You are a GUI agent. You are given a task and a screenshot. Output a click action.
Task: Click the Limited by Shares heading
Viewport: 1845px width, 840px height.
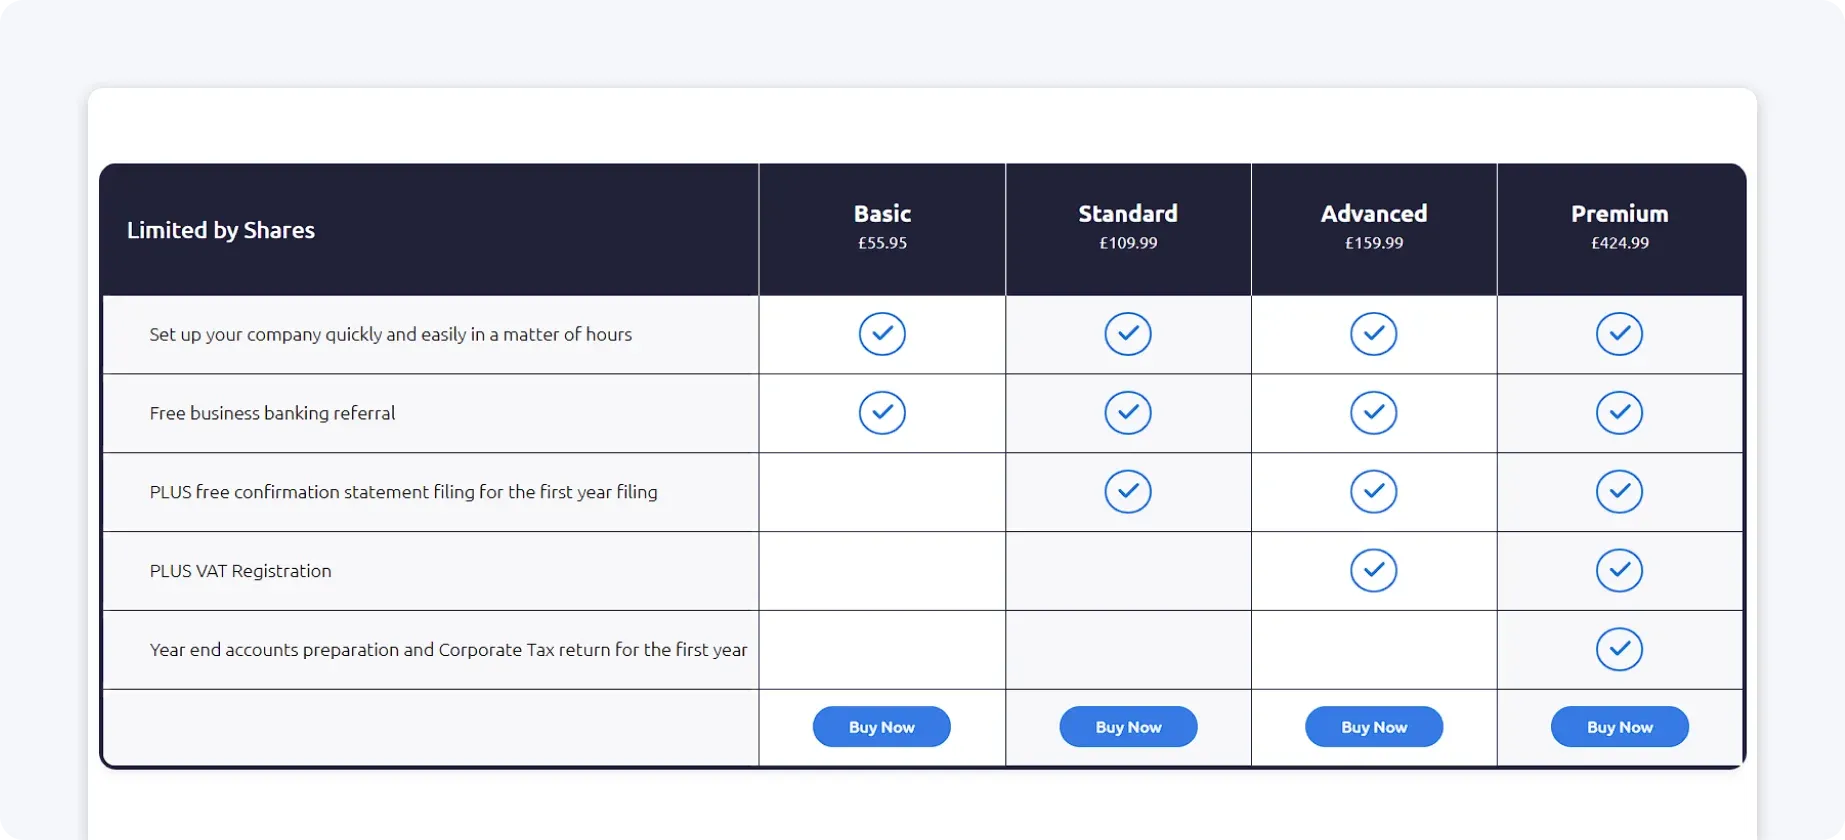[x=220, y=230]
